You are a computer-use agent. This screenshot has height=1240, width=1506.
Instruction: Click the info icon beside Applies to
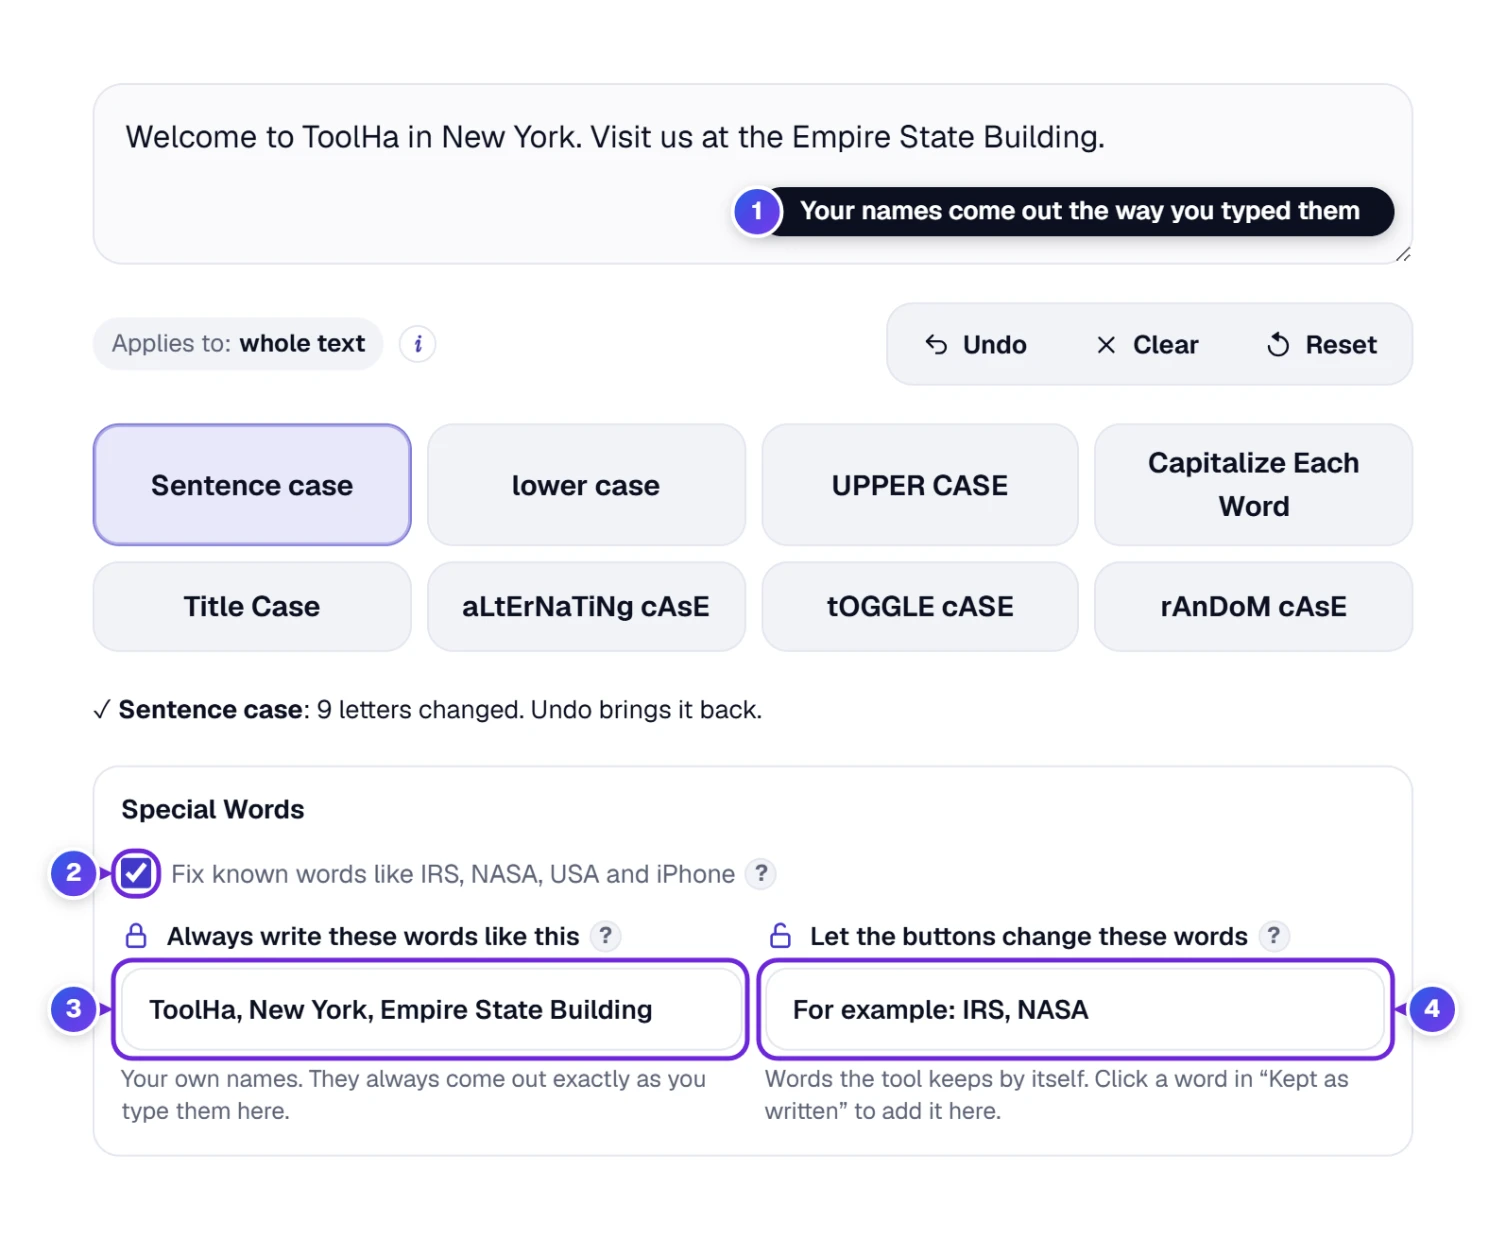point(418,344)
